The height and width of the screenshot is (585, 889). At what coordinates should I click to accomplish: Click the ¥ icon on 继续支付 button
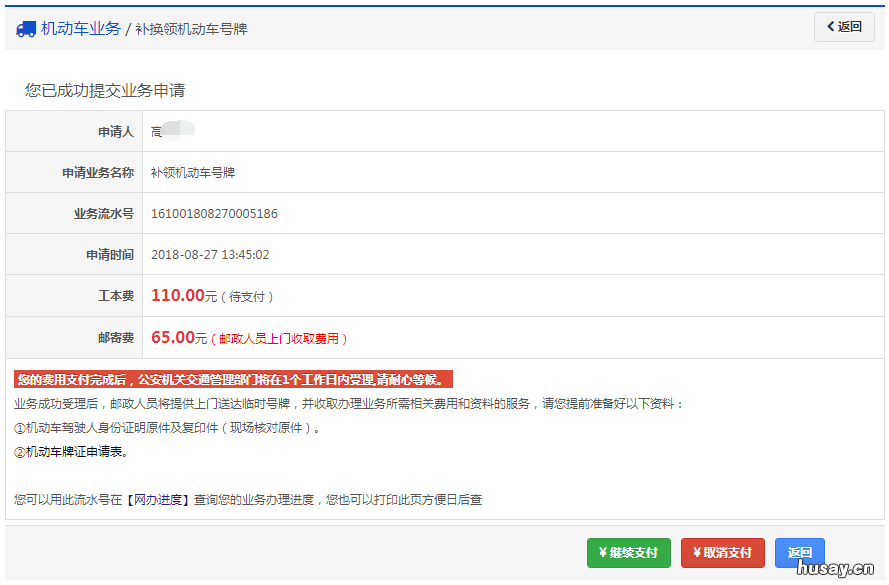(604, 552)
